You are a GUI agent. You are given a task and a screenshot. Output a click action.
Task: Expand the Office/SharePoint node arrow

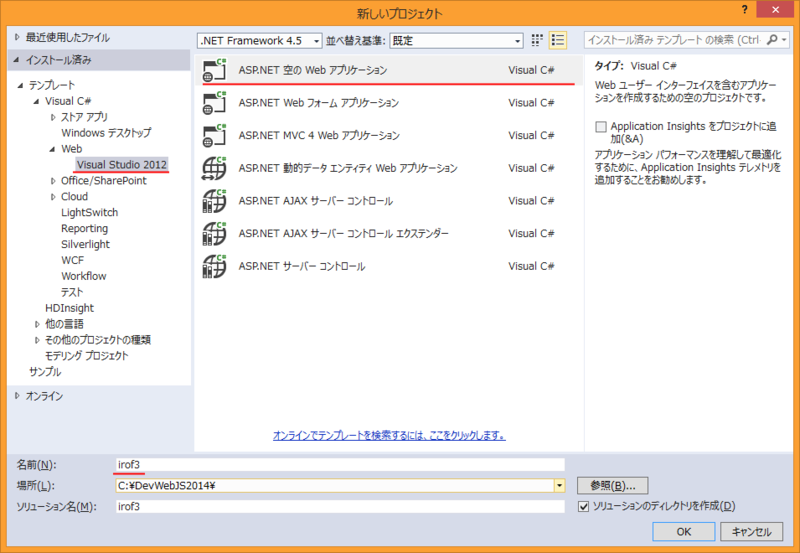[x=53, y=181]
